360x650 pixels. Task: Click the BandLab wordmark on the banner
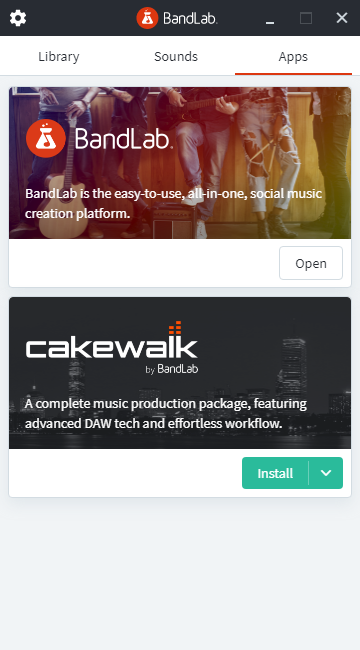tap(123, 138)
